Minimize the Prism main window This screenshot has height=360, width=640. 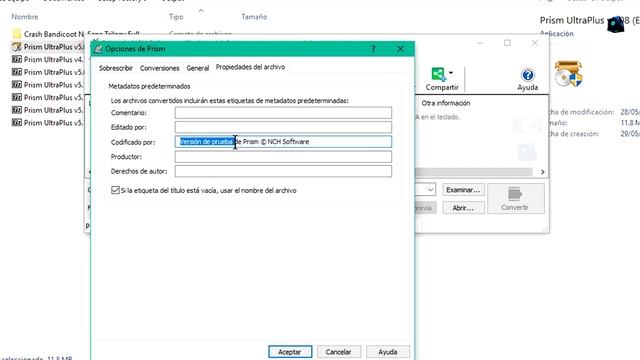point(480,43)
